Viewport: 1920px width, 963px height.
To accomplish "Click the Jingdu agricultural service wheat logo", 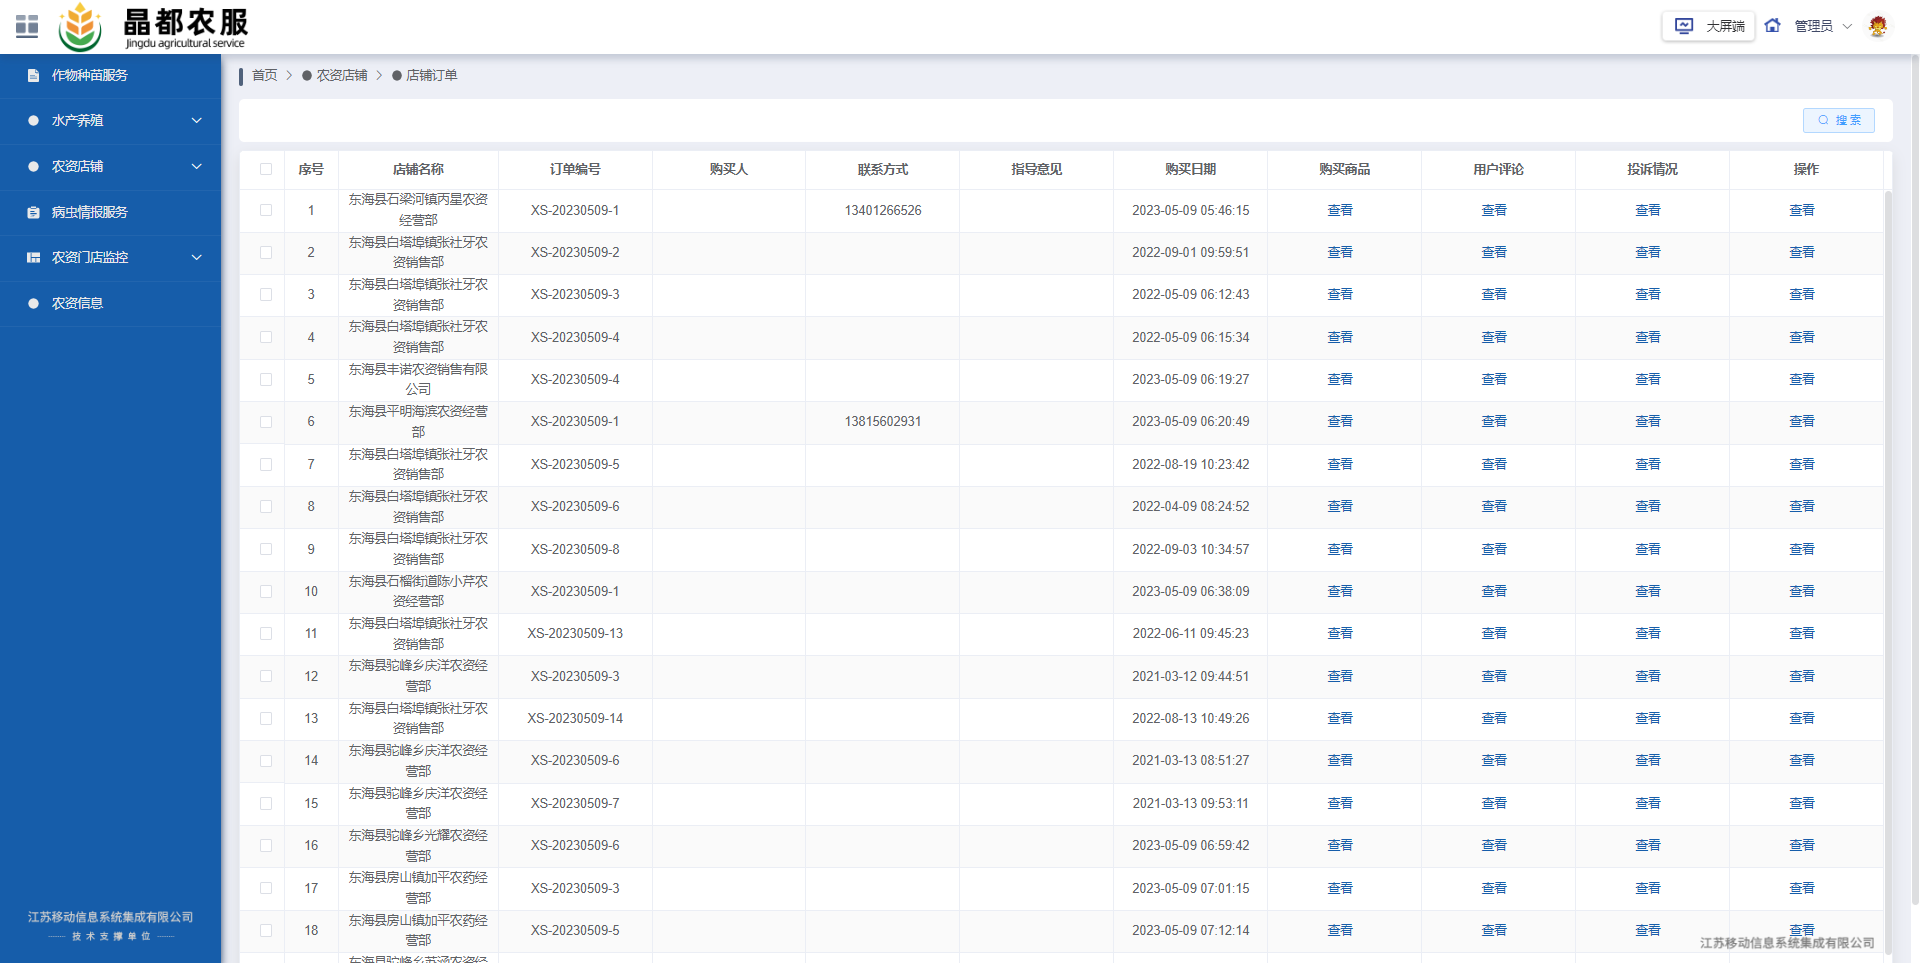I will click(80, 27).
